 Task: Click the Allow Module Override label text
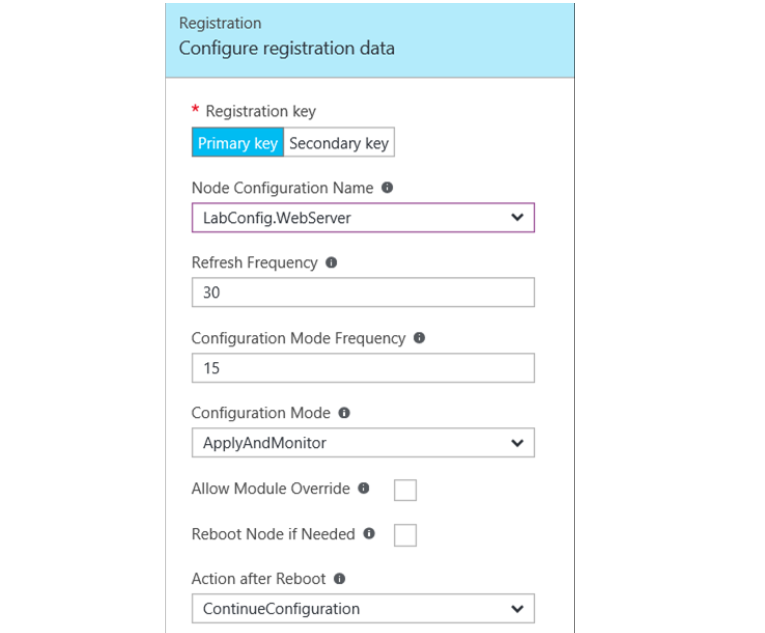point(270,489)
